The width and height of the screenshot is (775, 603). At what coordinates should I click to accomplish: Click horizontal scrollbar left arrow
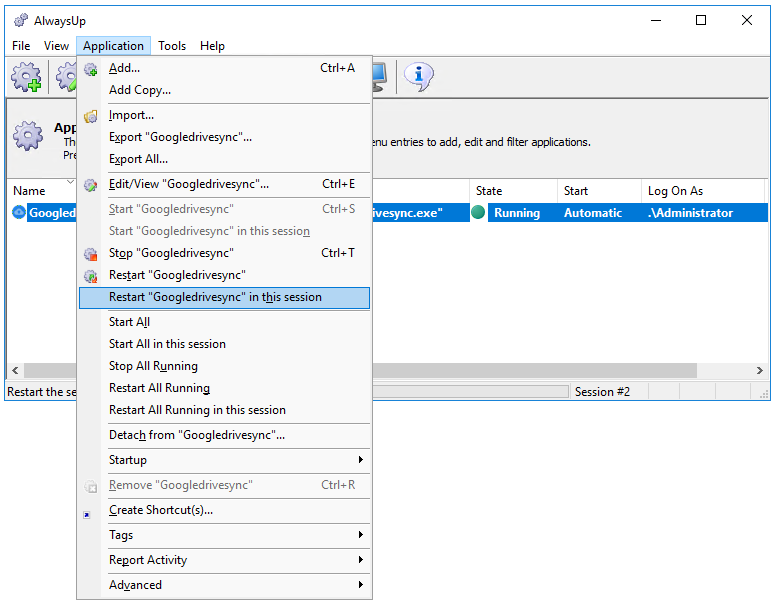[15, 370]
